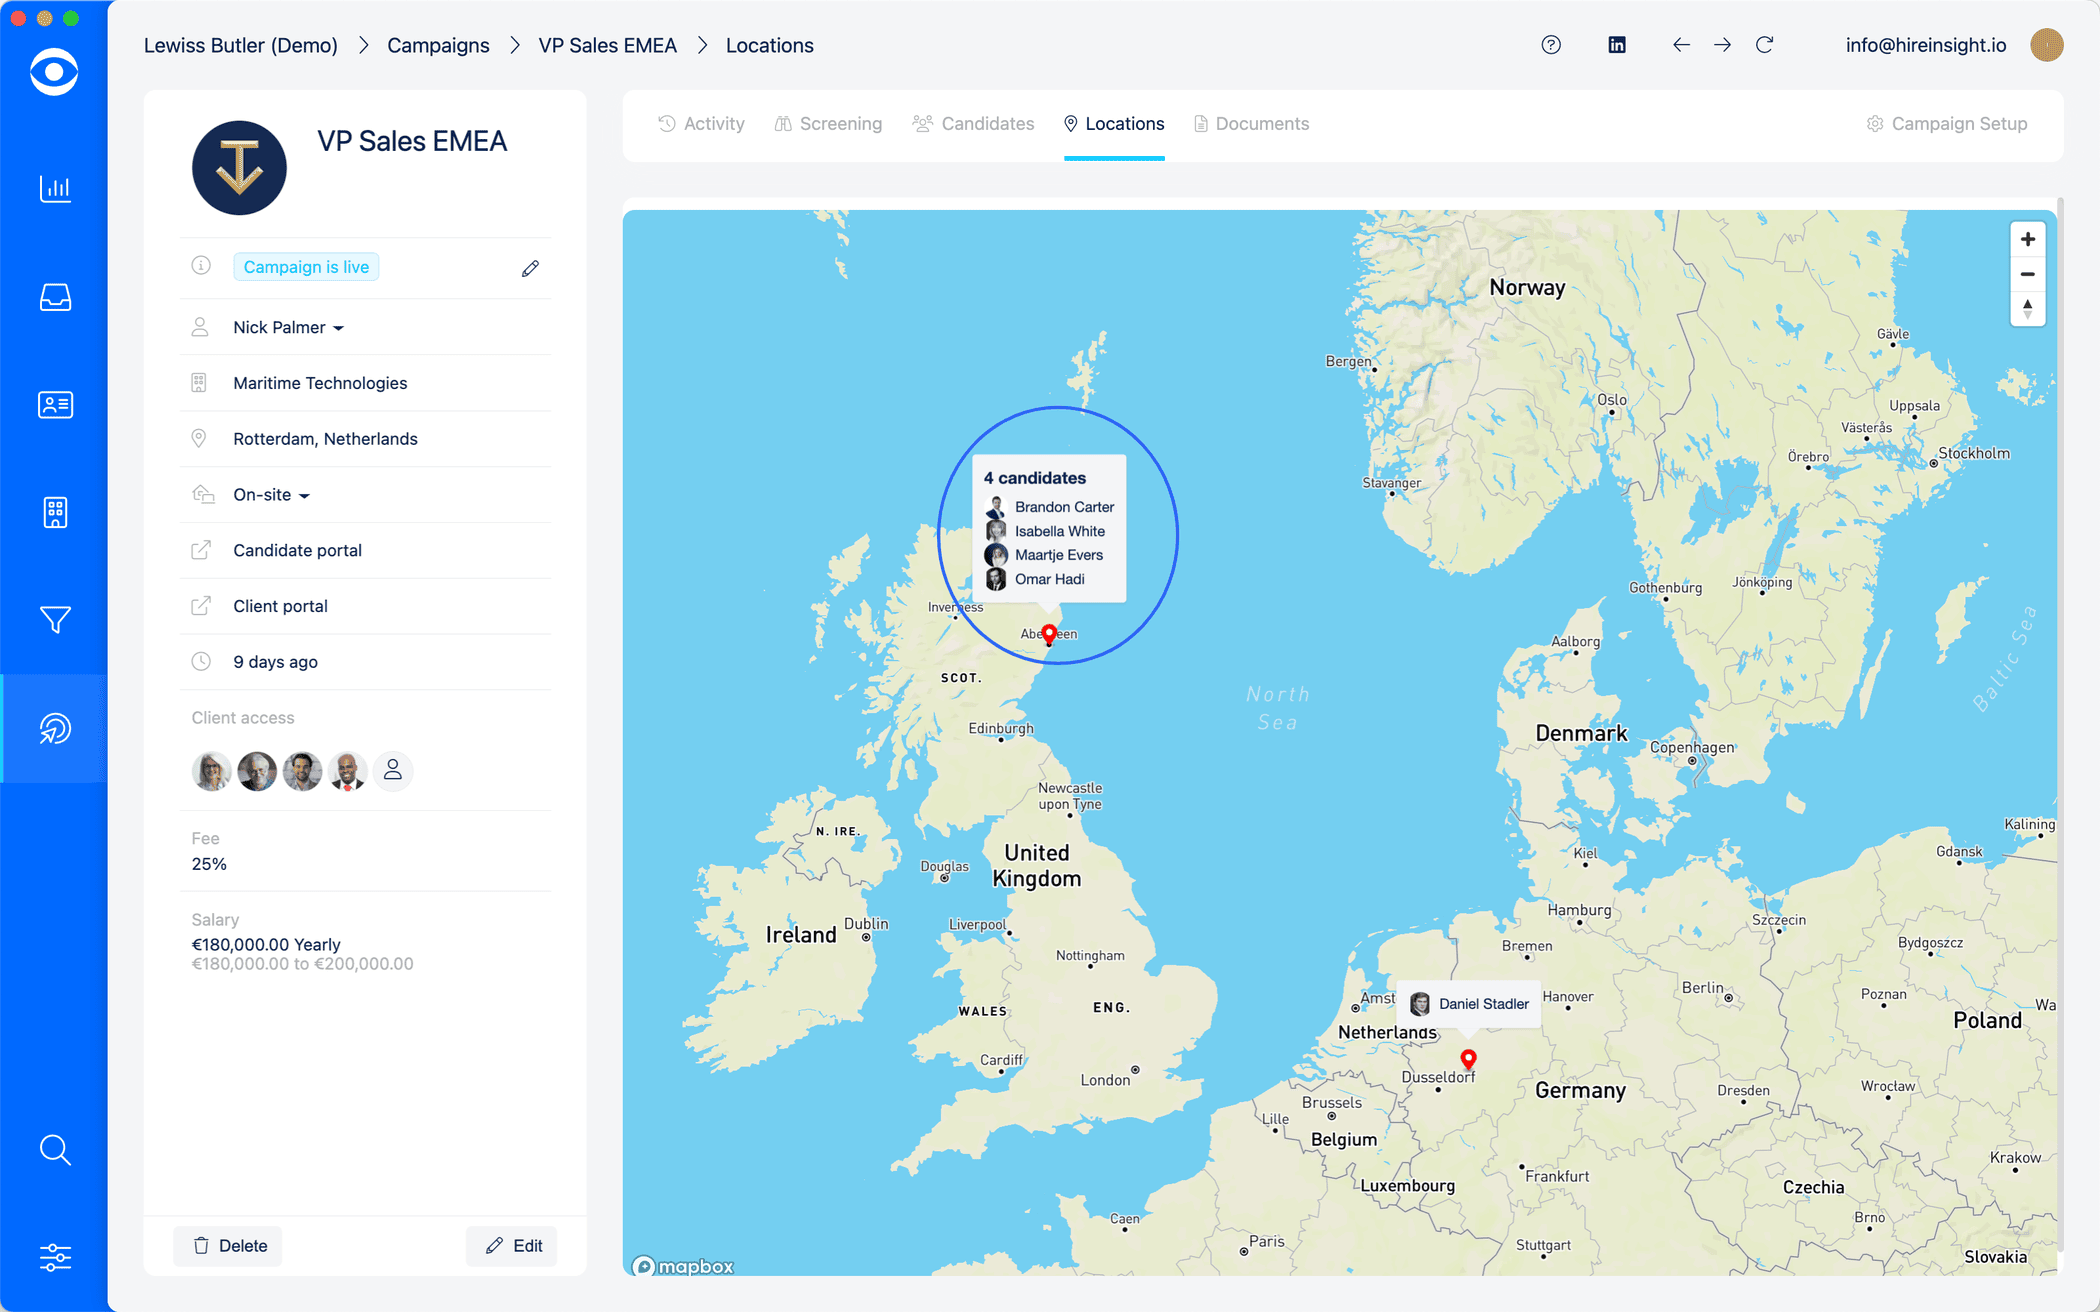Click the search magnifier sidebar icon
2100x1312 pixels.
click(55, 1150)
